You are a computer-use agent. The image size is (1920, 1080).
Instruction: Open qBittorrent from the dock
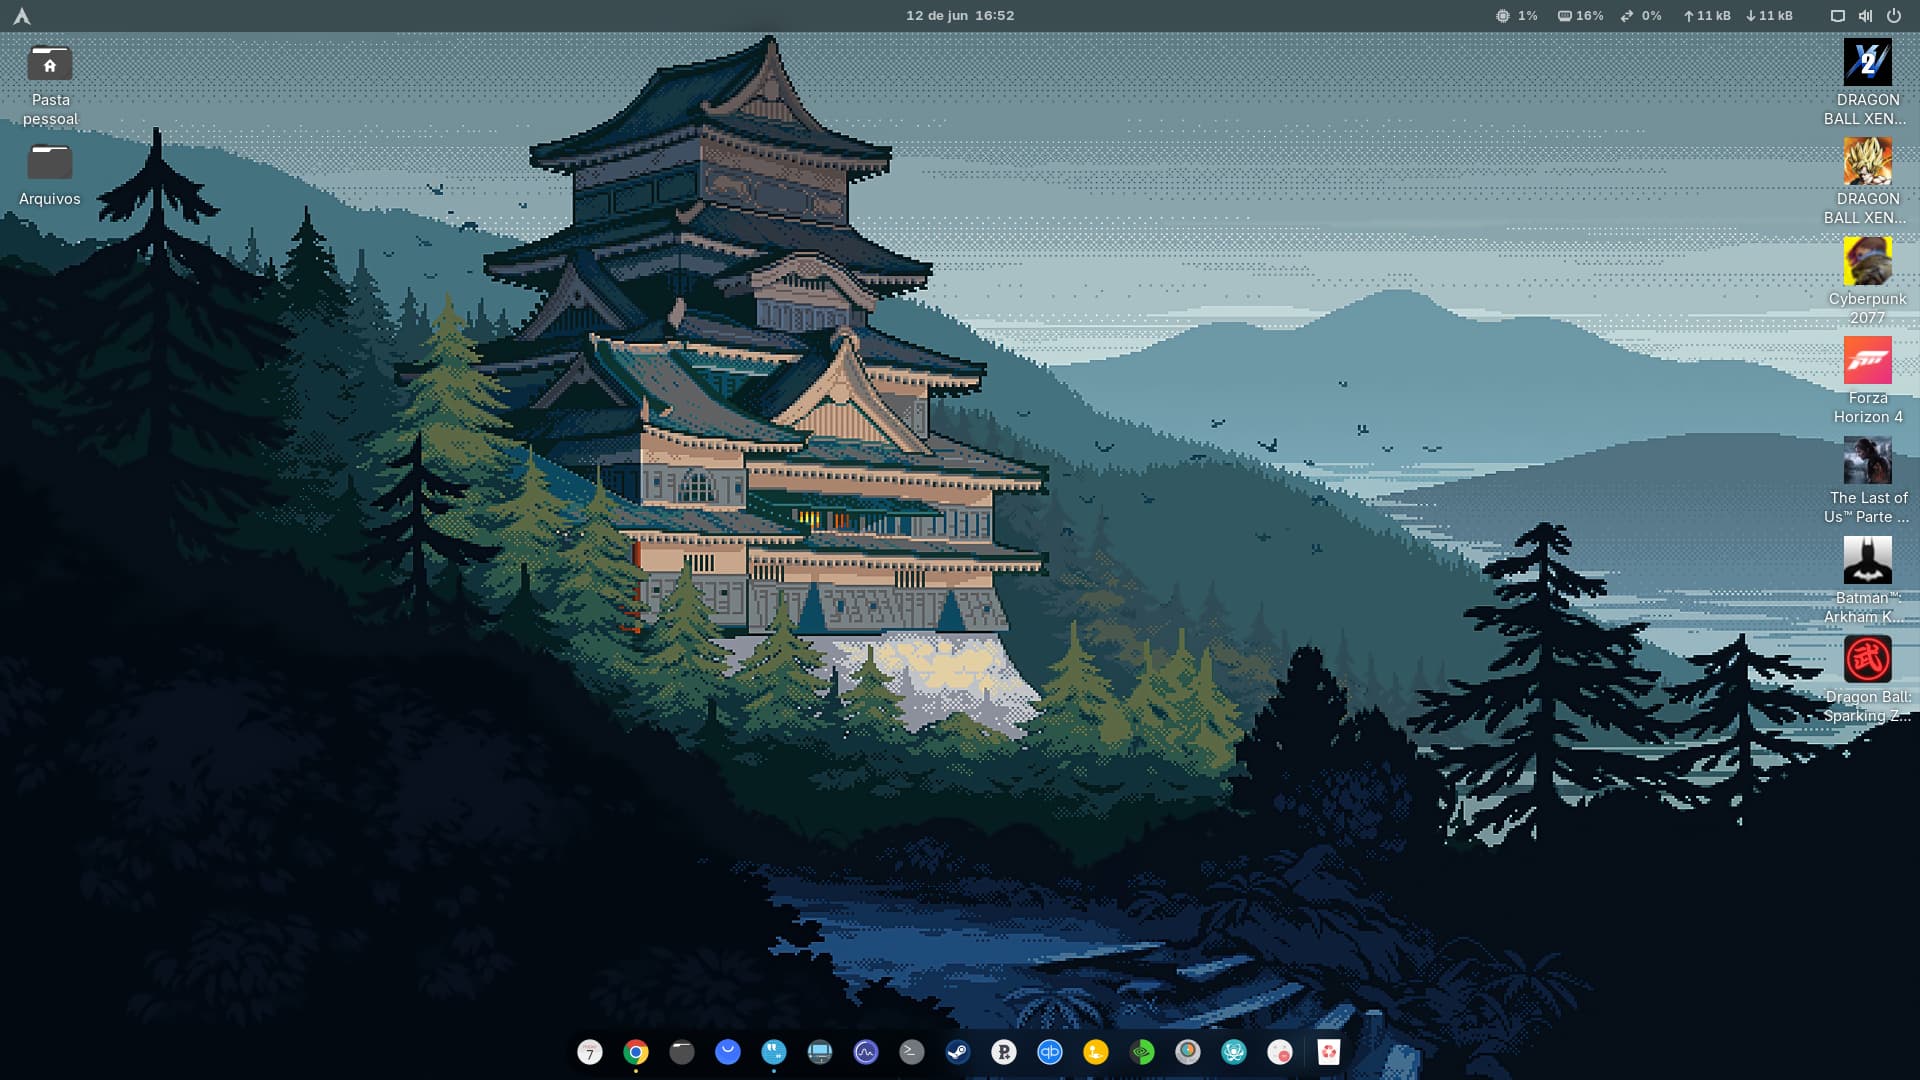click(1050, 1052)
